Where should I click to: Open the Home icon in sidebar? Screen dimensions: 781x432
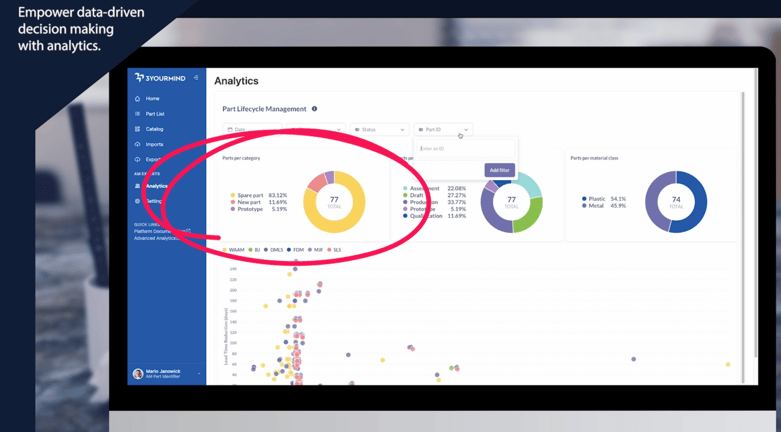coord(137,99)
